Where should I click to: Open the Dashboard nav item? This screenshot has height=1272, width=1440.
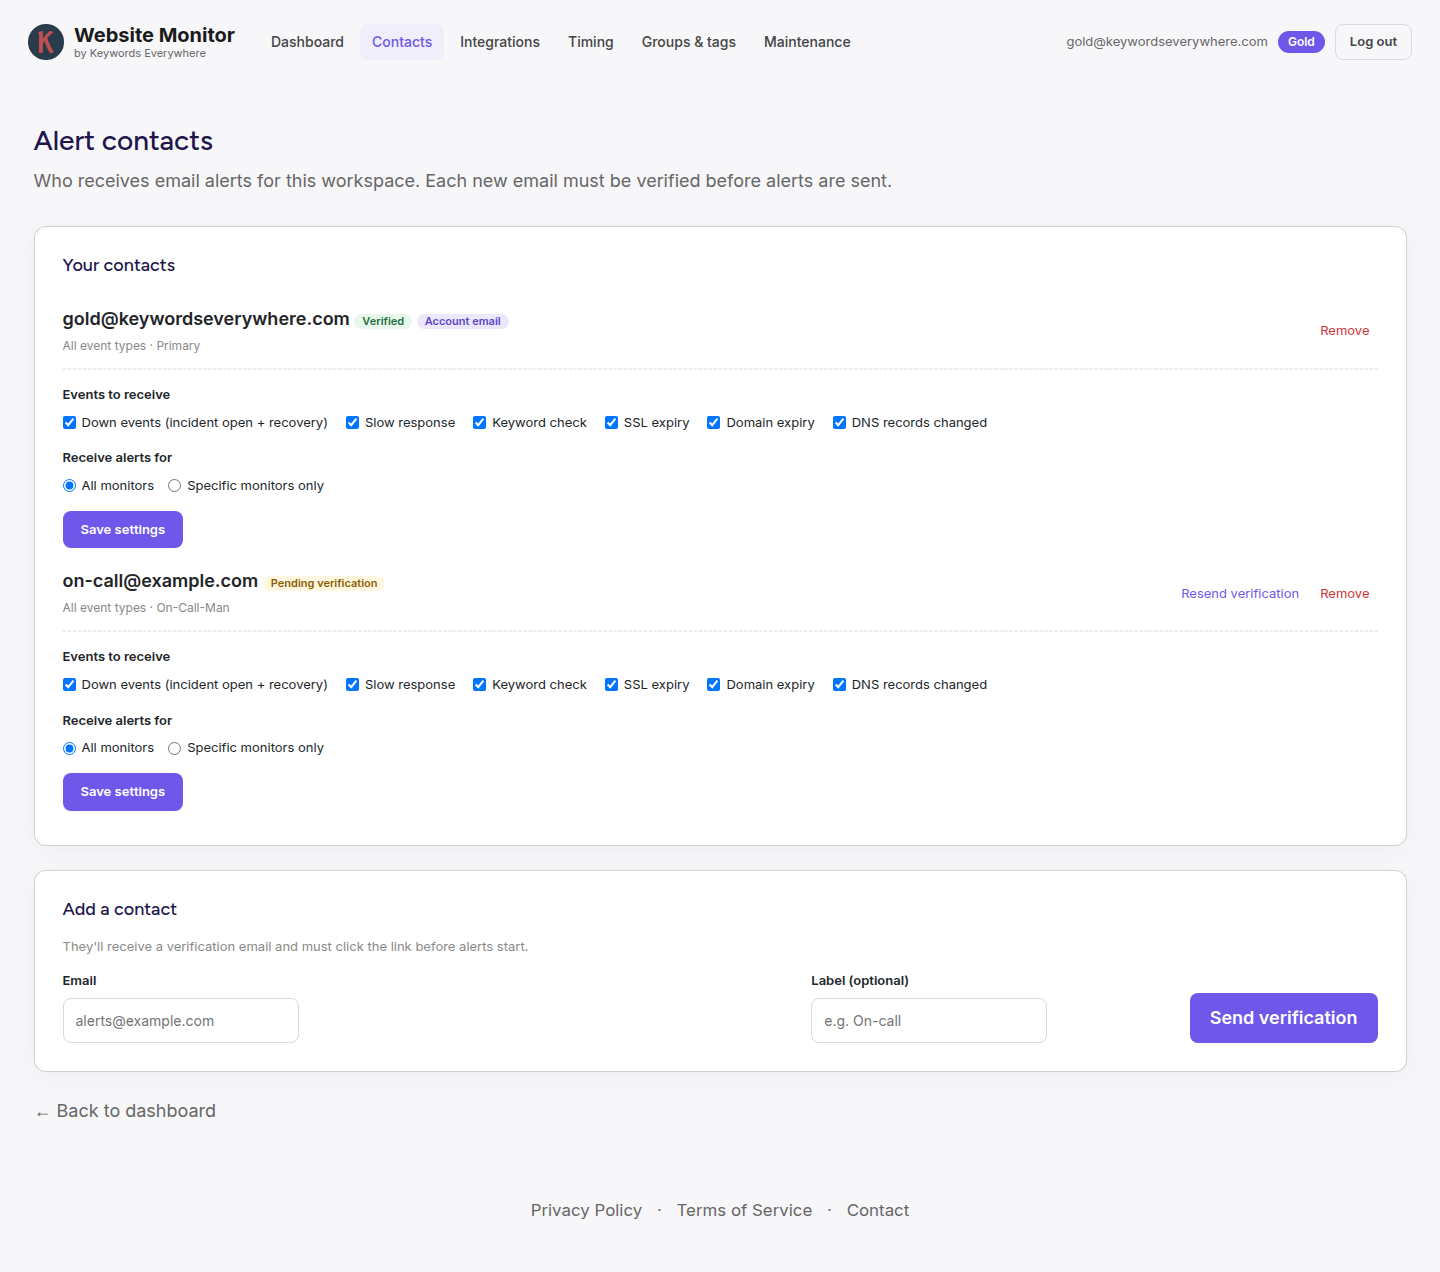click(x=307, y=42)
